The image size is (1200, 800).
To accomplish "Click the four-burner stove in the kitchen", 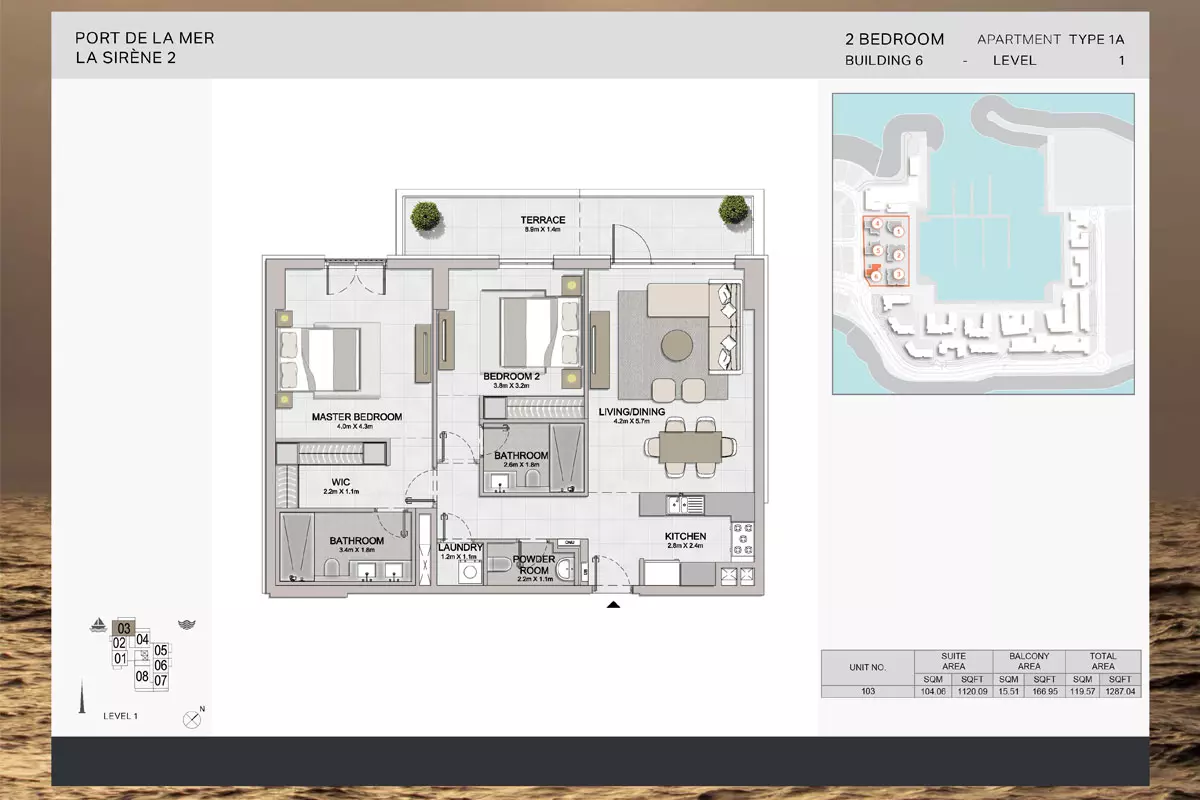I will [x=742, y=540].
